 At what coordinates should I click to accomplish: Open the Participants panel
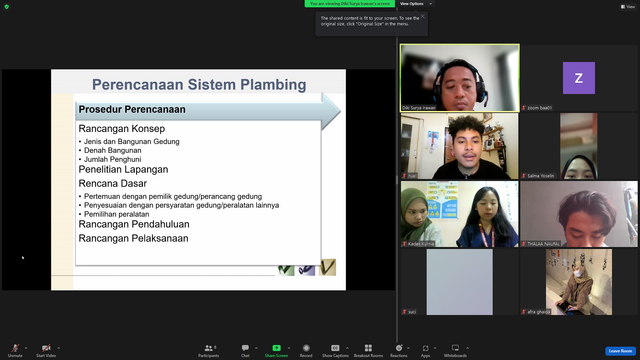click(x=209, y=350)
